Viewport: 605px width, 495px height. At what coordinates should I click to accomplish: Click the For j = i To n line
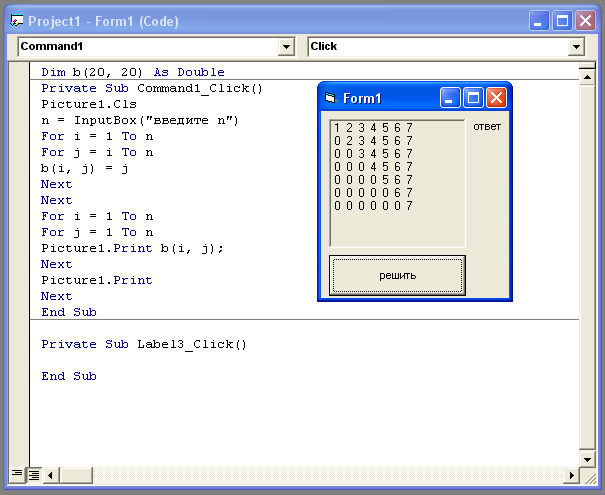[97, 152]
